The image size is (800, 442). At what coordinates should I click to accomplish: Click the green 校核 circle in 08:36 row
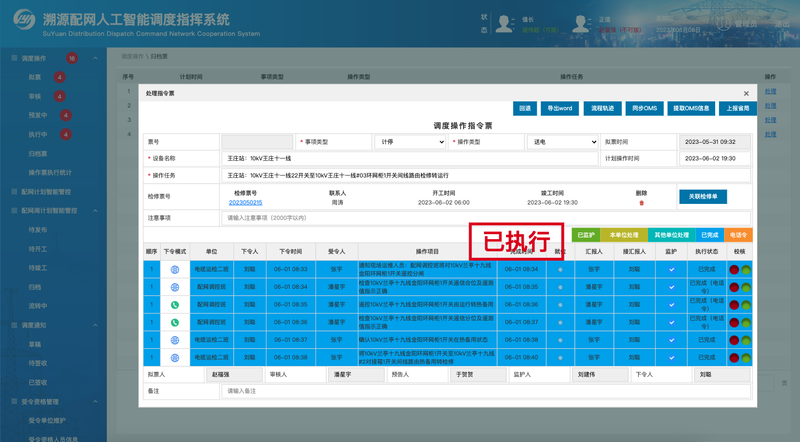click(746, 323)
